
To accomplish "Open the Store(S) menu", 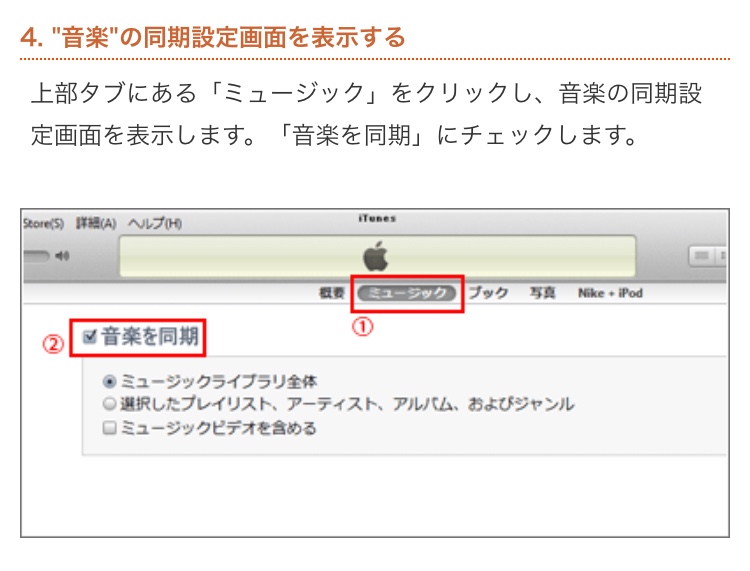I will click(44, 223).
